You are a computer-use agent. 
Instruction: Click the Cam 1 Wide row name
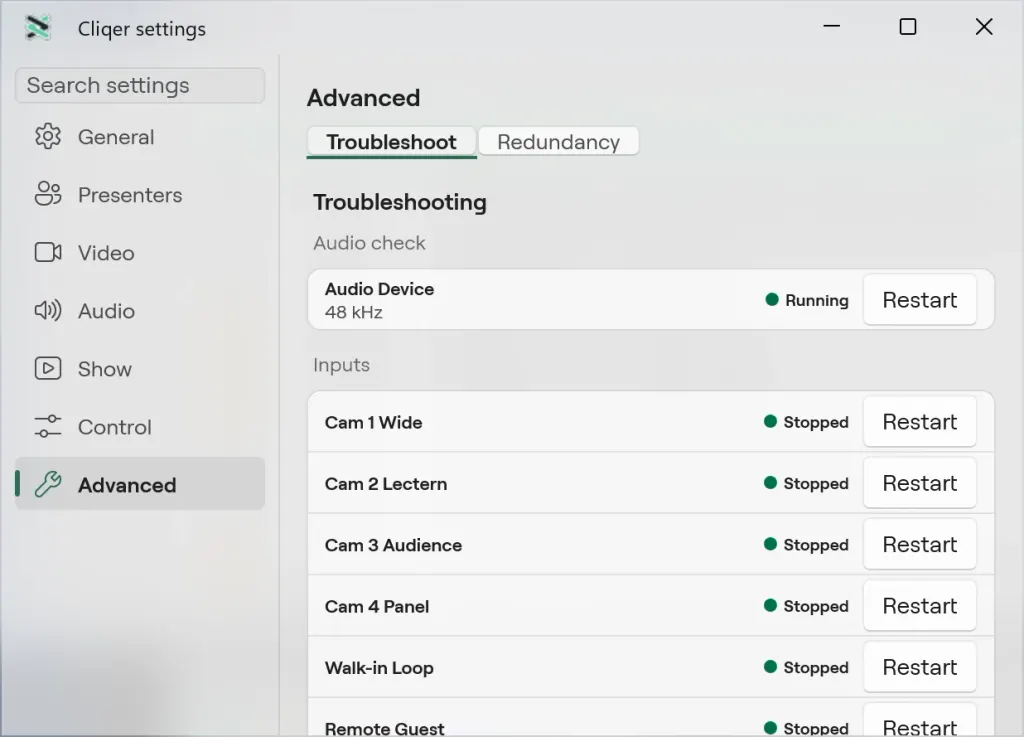click(374, 422)
